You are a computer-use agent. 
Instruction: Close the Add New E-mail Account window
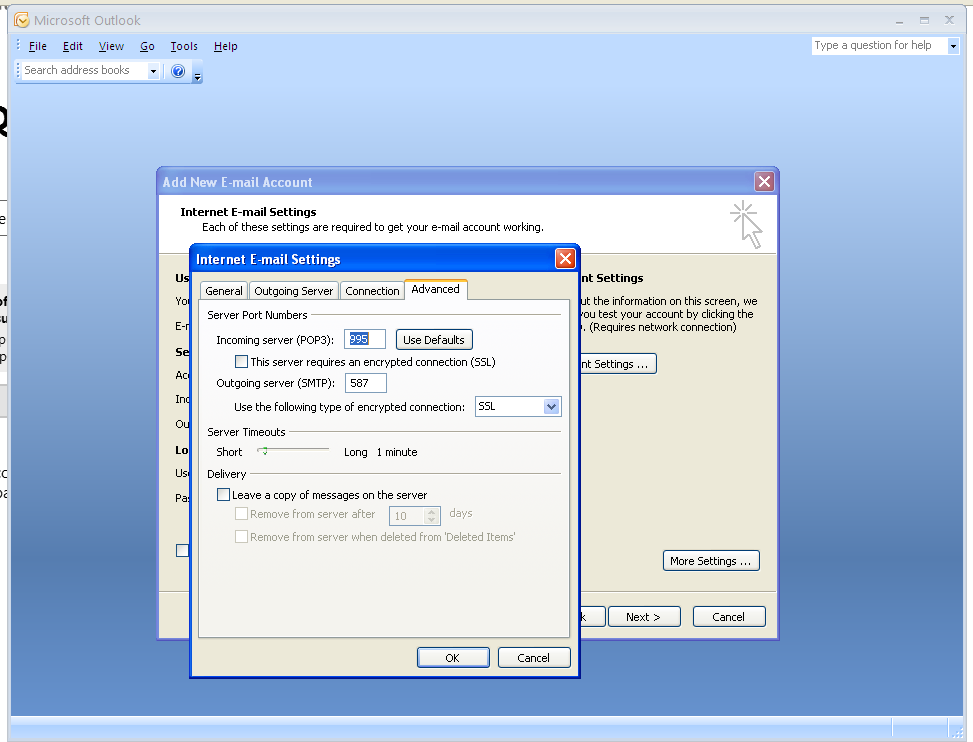coord(764,182)
